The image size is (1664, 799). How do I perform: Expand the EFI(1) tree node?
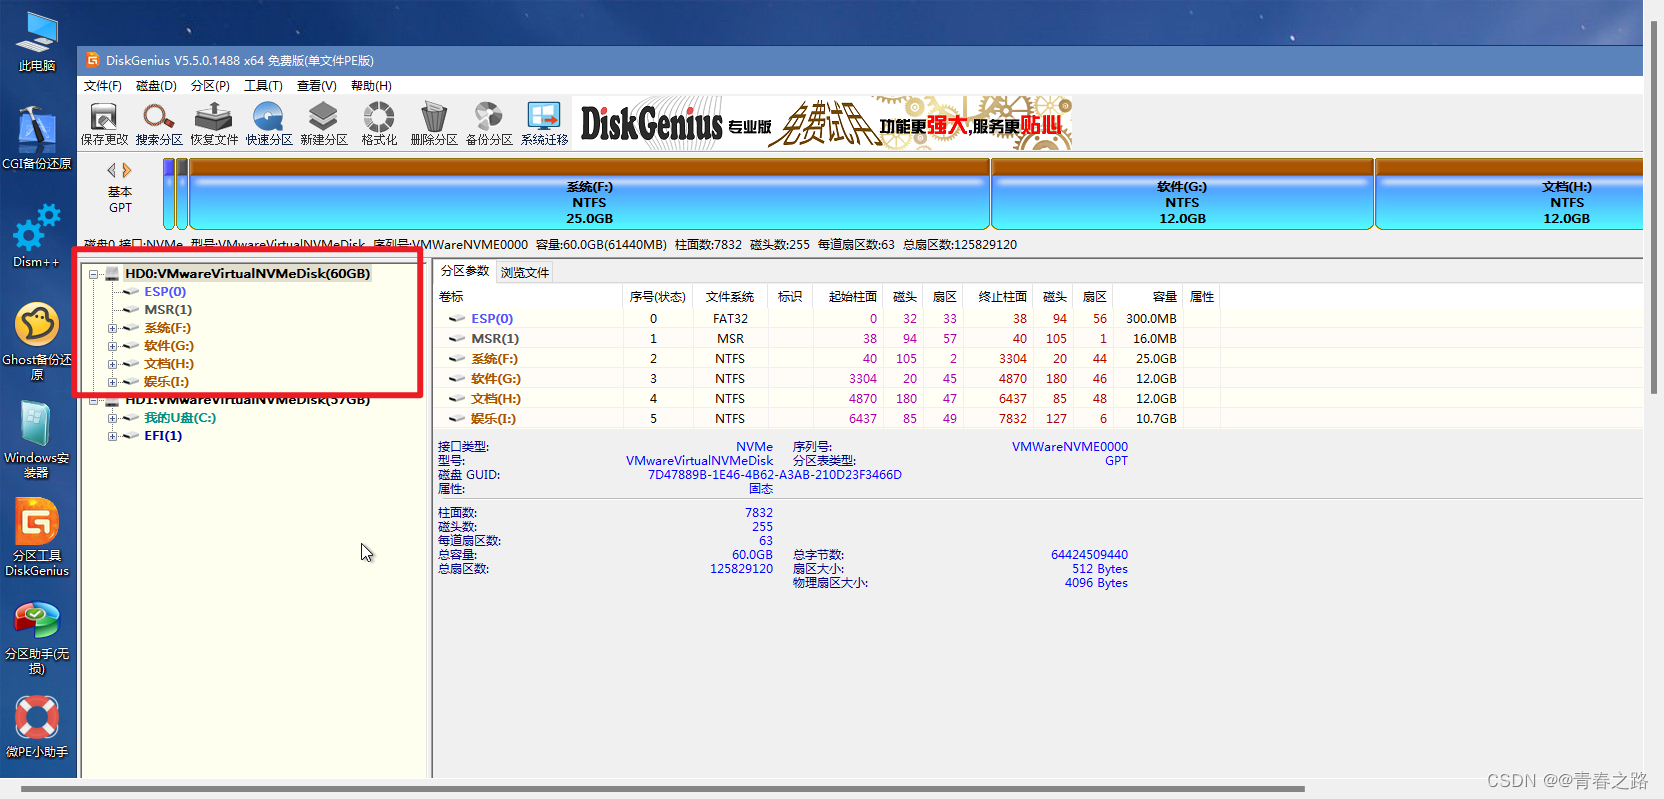pos(113,436)
